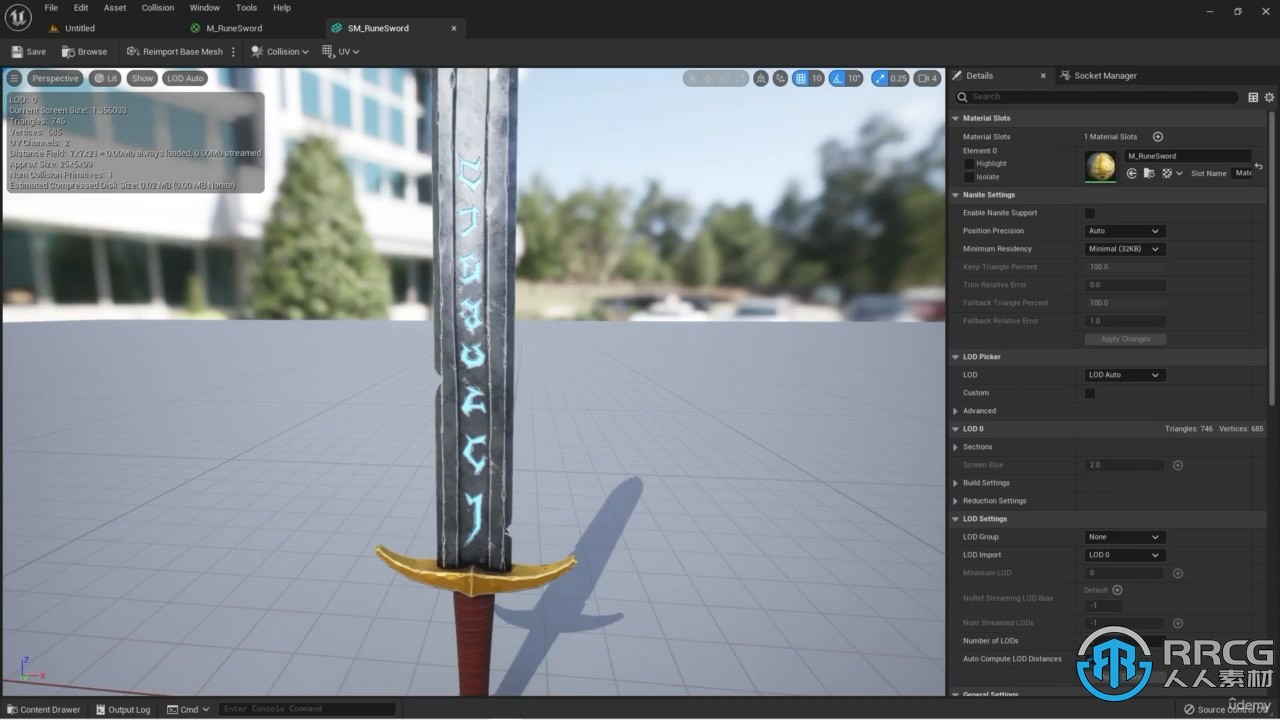The height and width of the screenshot is (720, 1280).
Task: Enable the Isolate checkbox
Action: [x=969, y=177]
